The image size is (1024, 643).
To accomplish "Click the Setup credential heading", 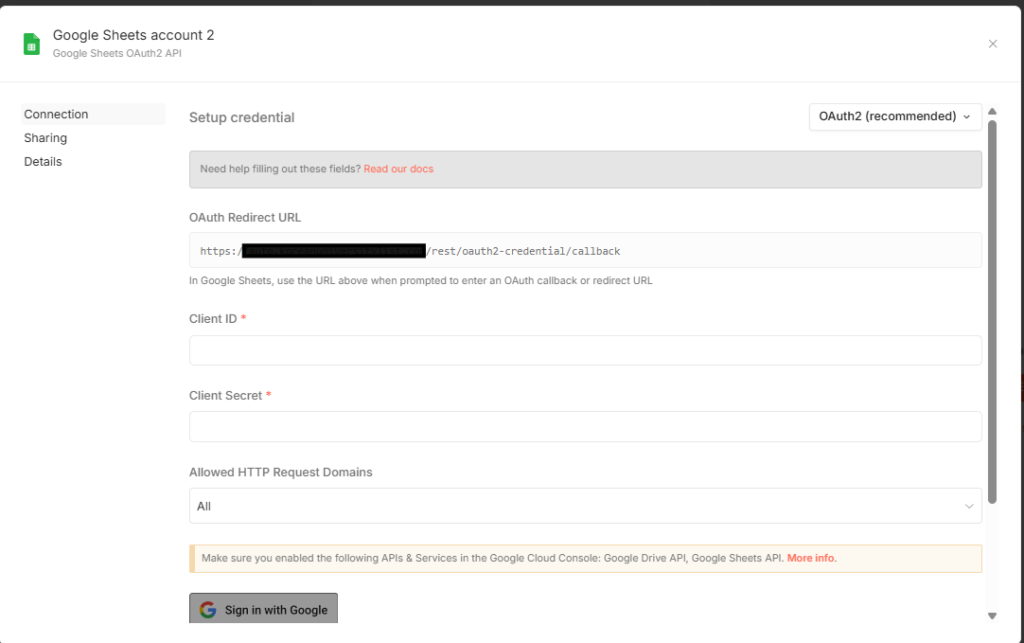I will coord(242,117).
